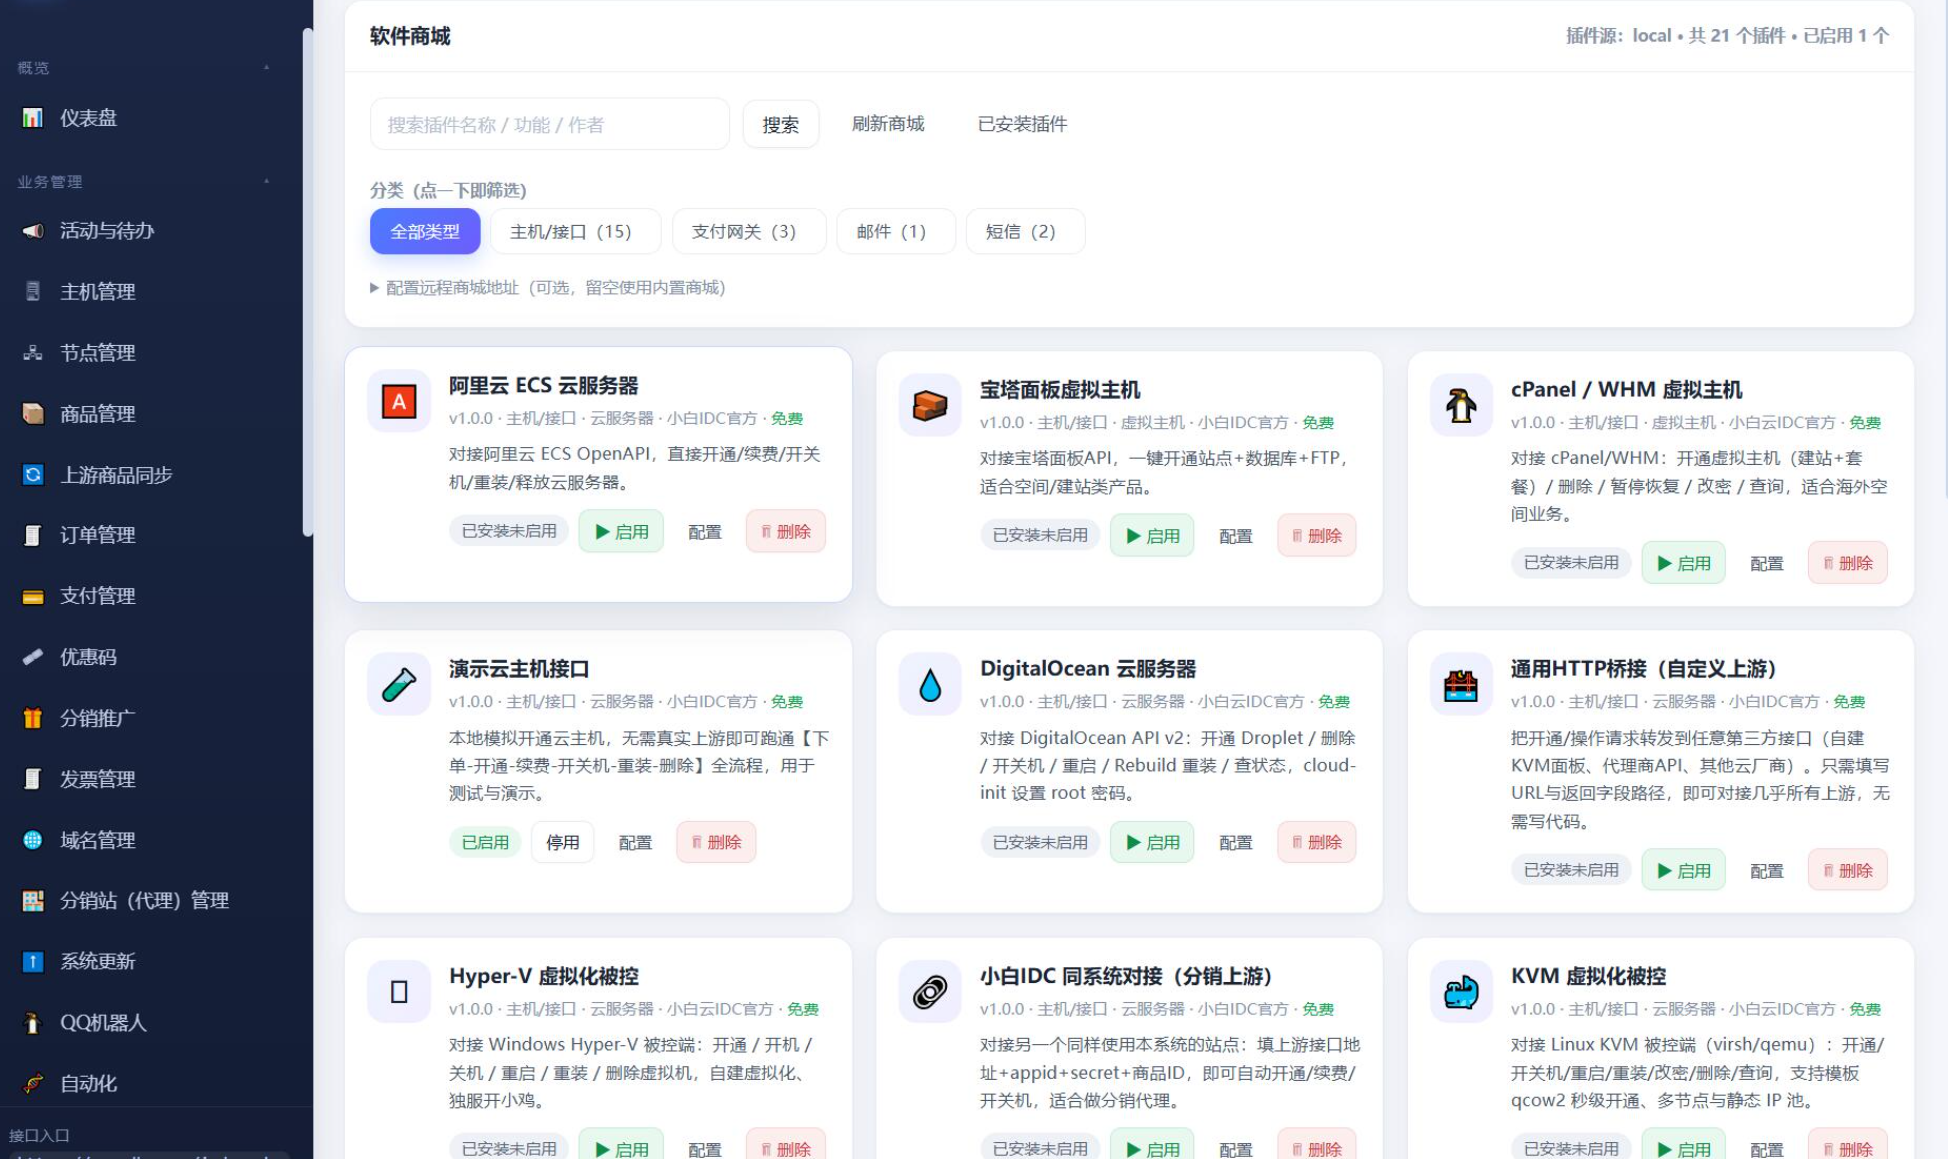
Task: Click the 商品管理 box icon
Action: [x=33, y=414]
